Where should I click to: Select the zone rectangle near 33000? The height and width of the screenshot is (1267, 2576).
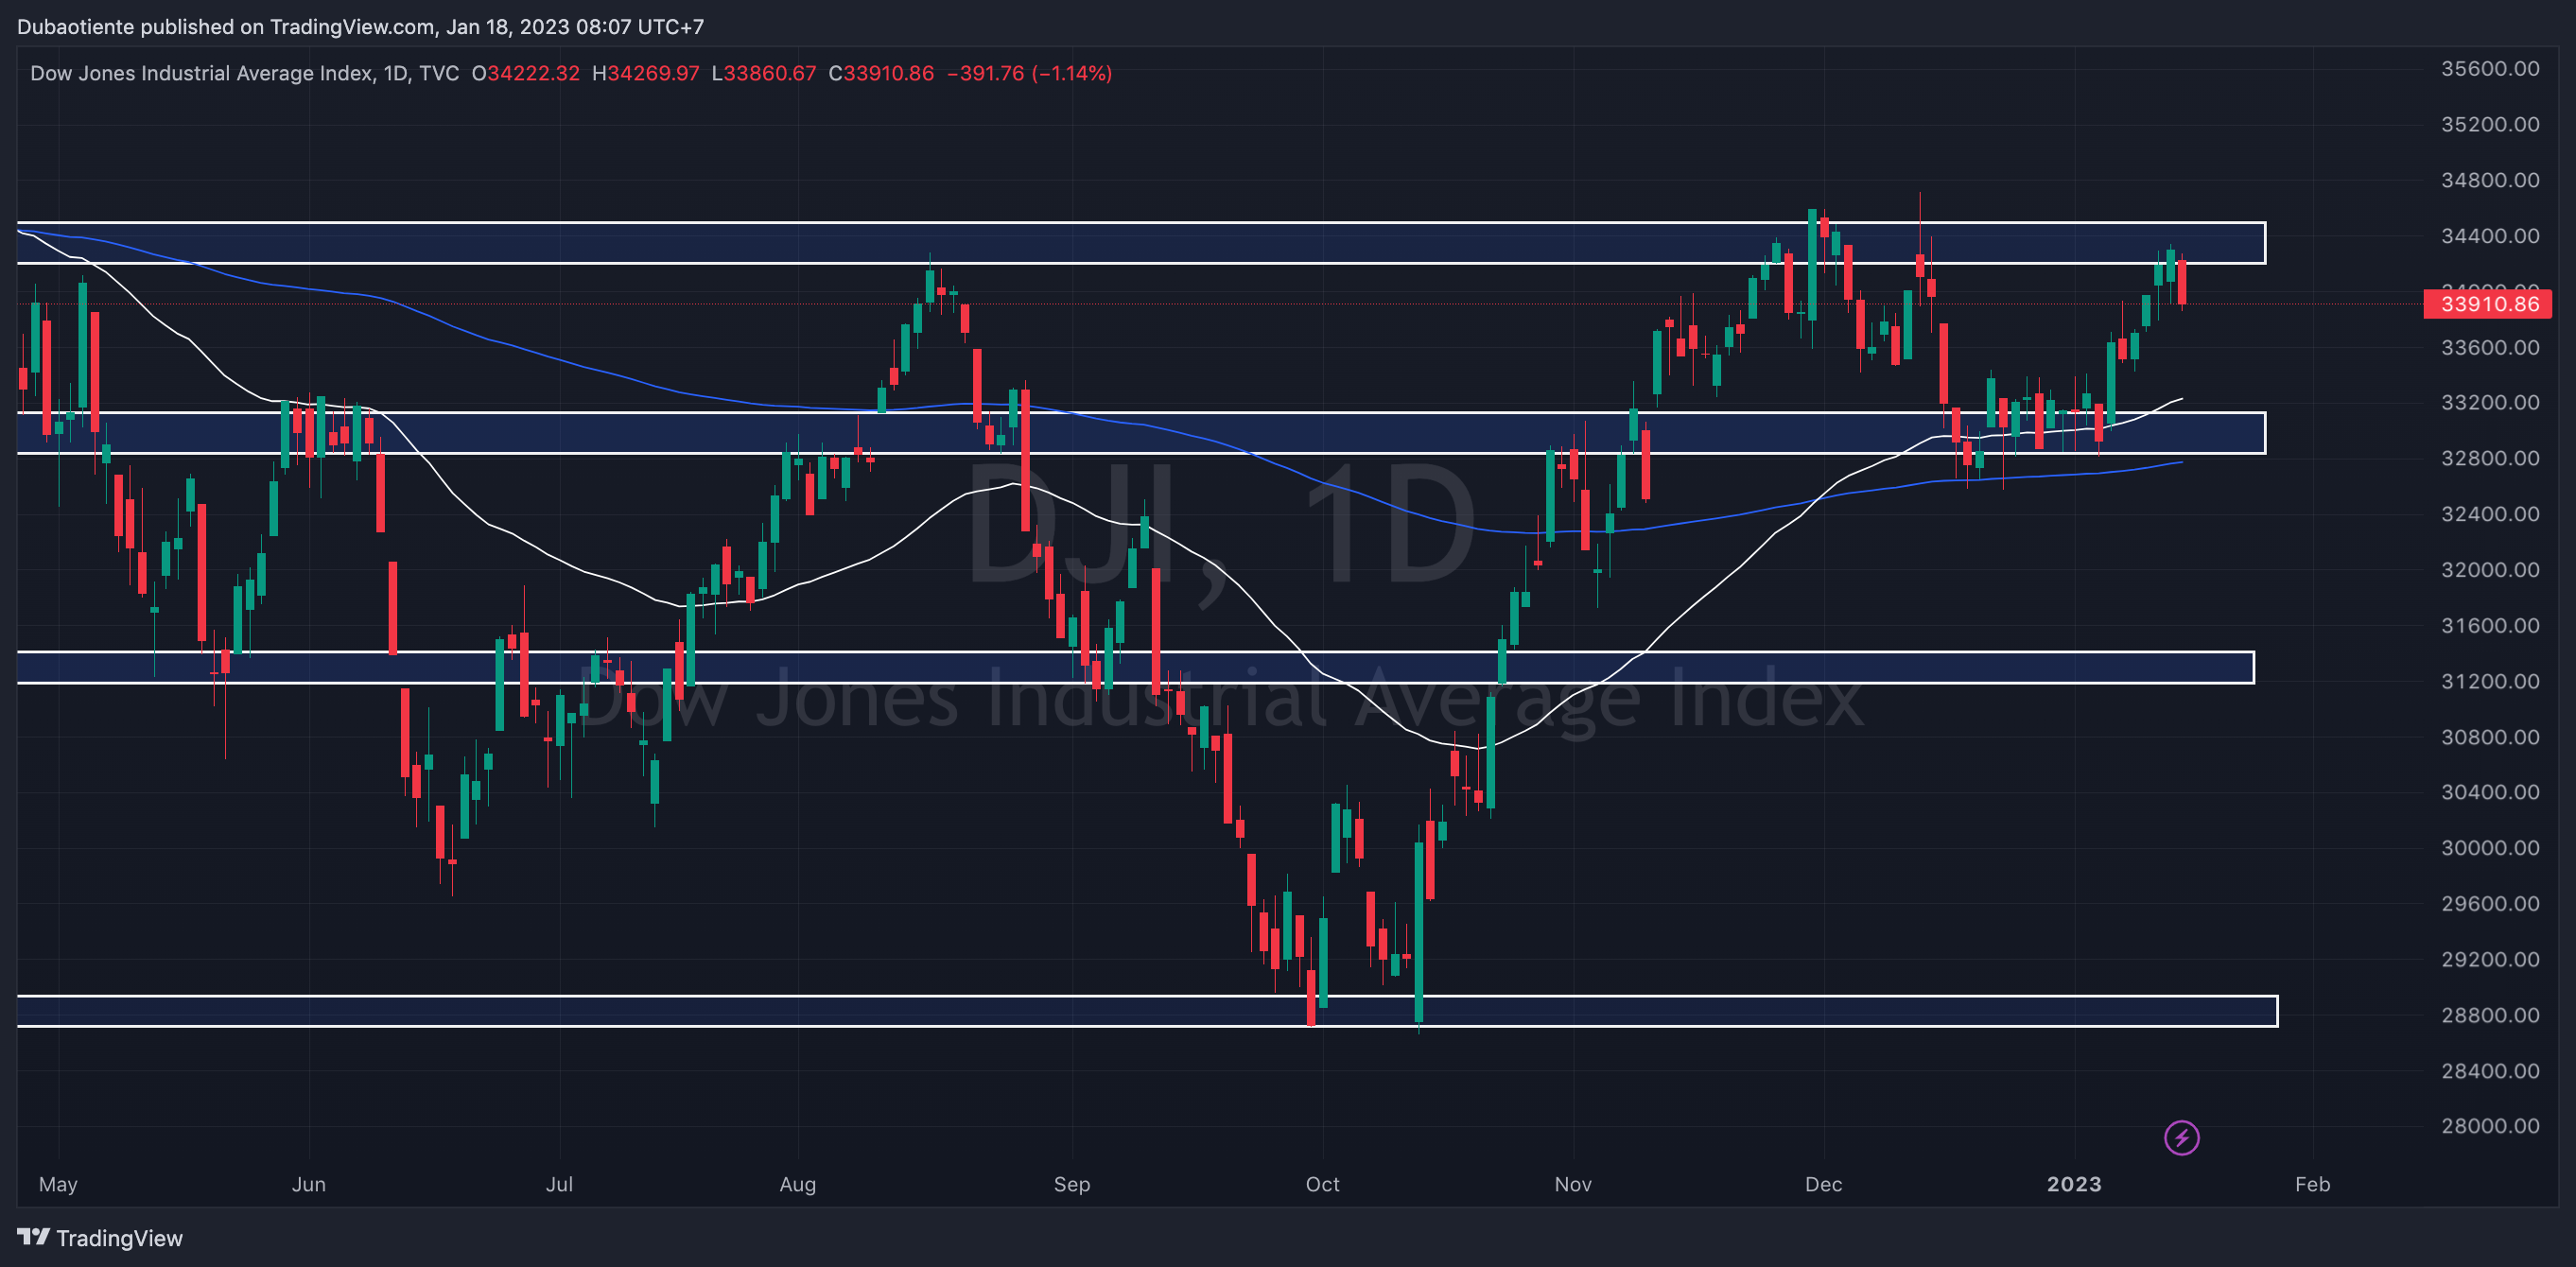1141,433
